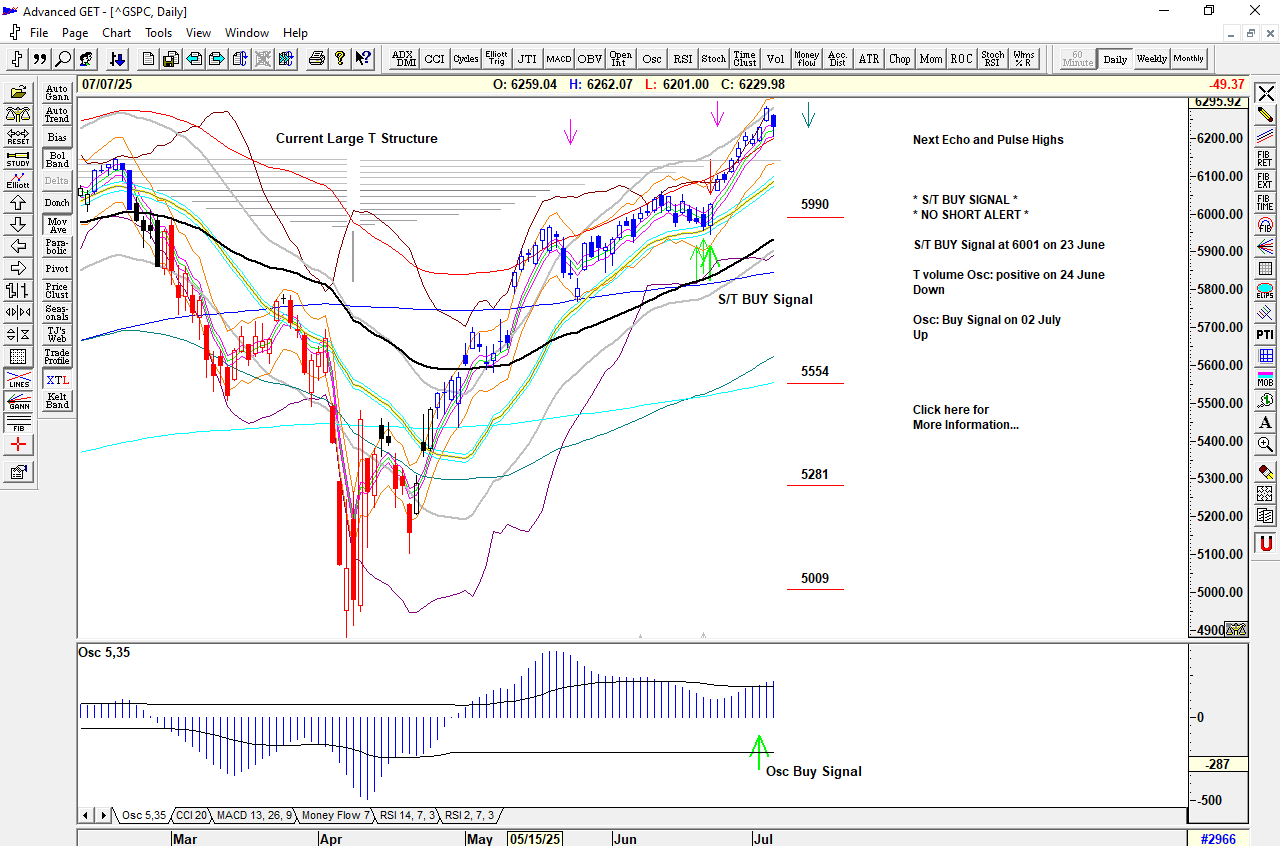This screenshot has width=1280, height=846.
Task: Toggle the Mov Ave overlay button
Action: coord(57,225)
